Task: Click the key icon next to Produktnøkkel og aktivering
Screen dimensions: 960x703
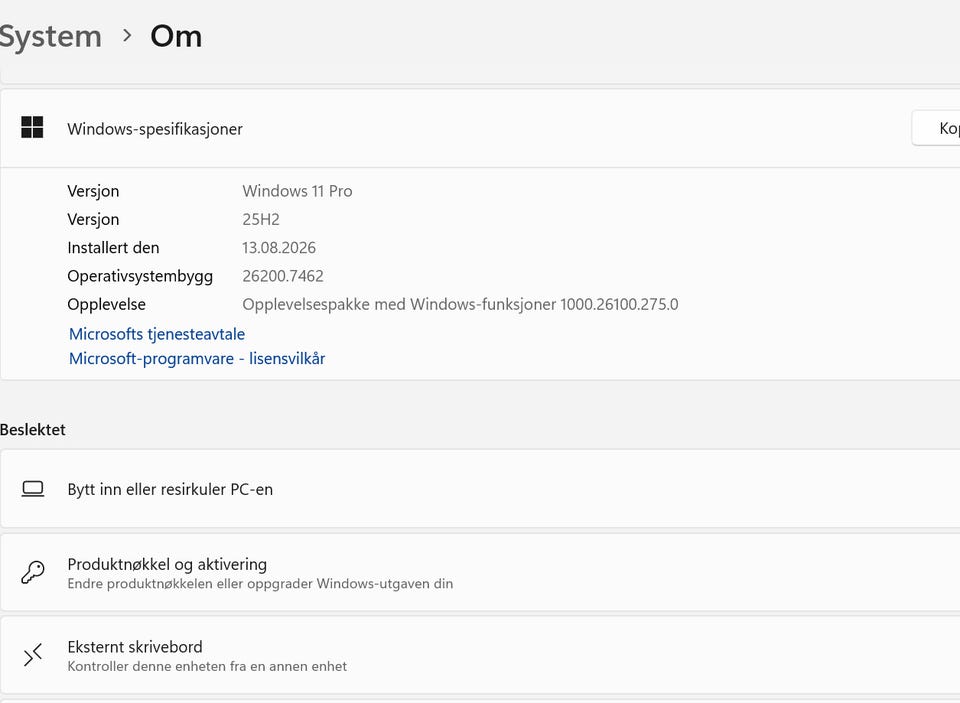Action: pos(32,573)
